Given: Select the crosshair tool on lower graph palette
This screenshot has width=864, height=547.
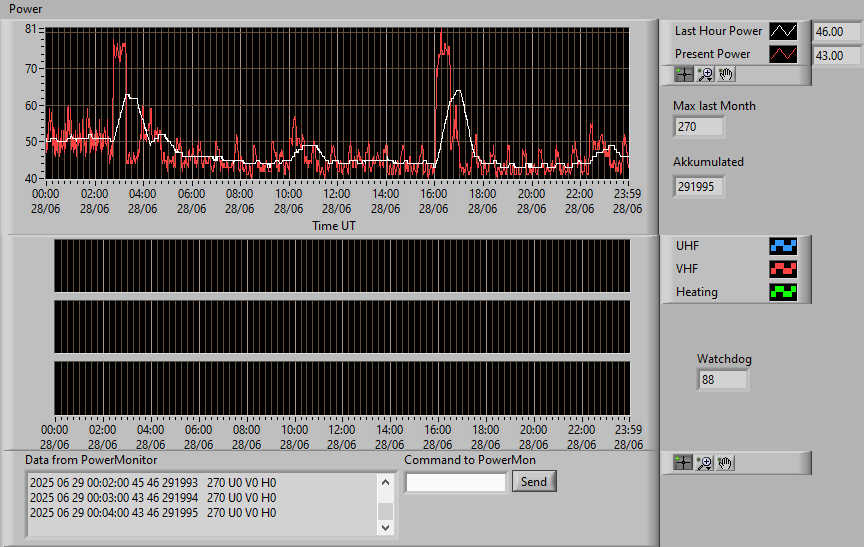Looking at the screenshot, I should [683, 463].
